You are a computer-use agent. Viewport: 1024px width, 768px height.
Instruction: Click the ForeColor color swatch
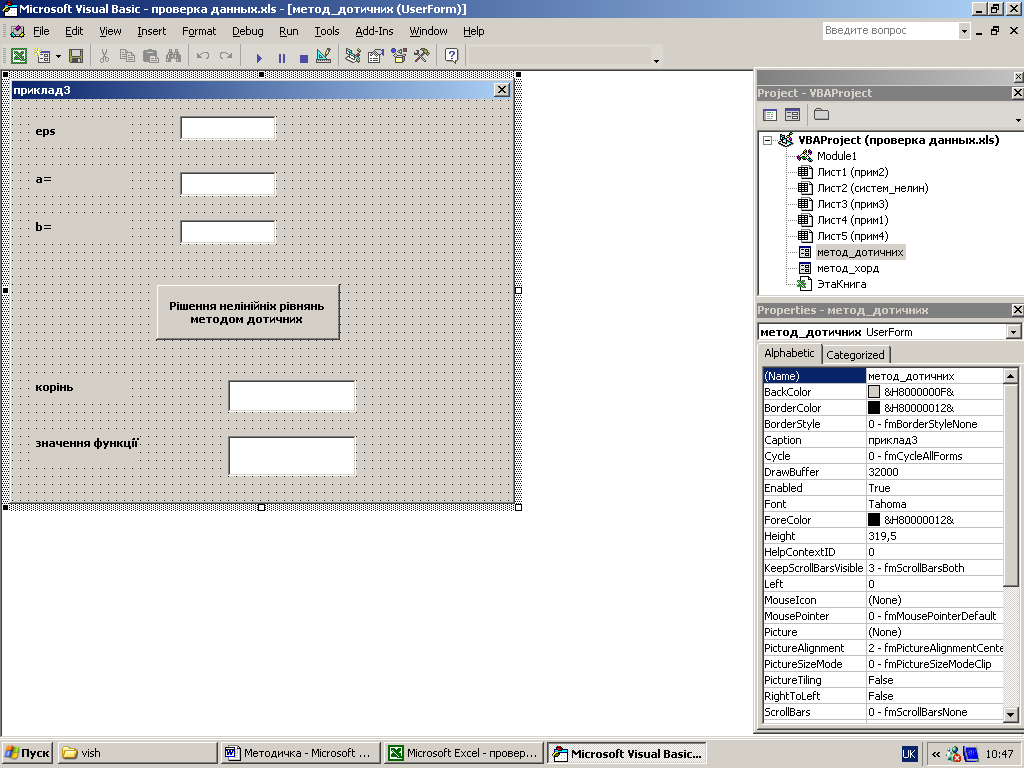874,520
